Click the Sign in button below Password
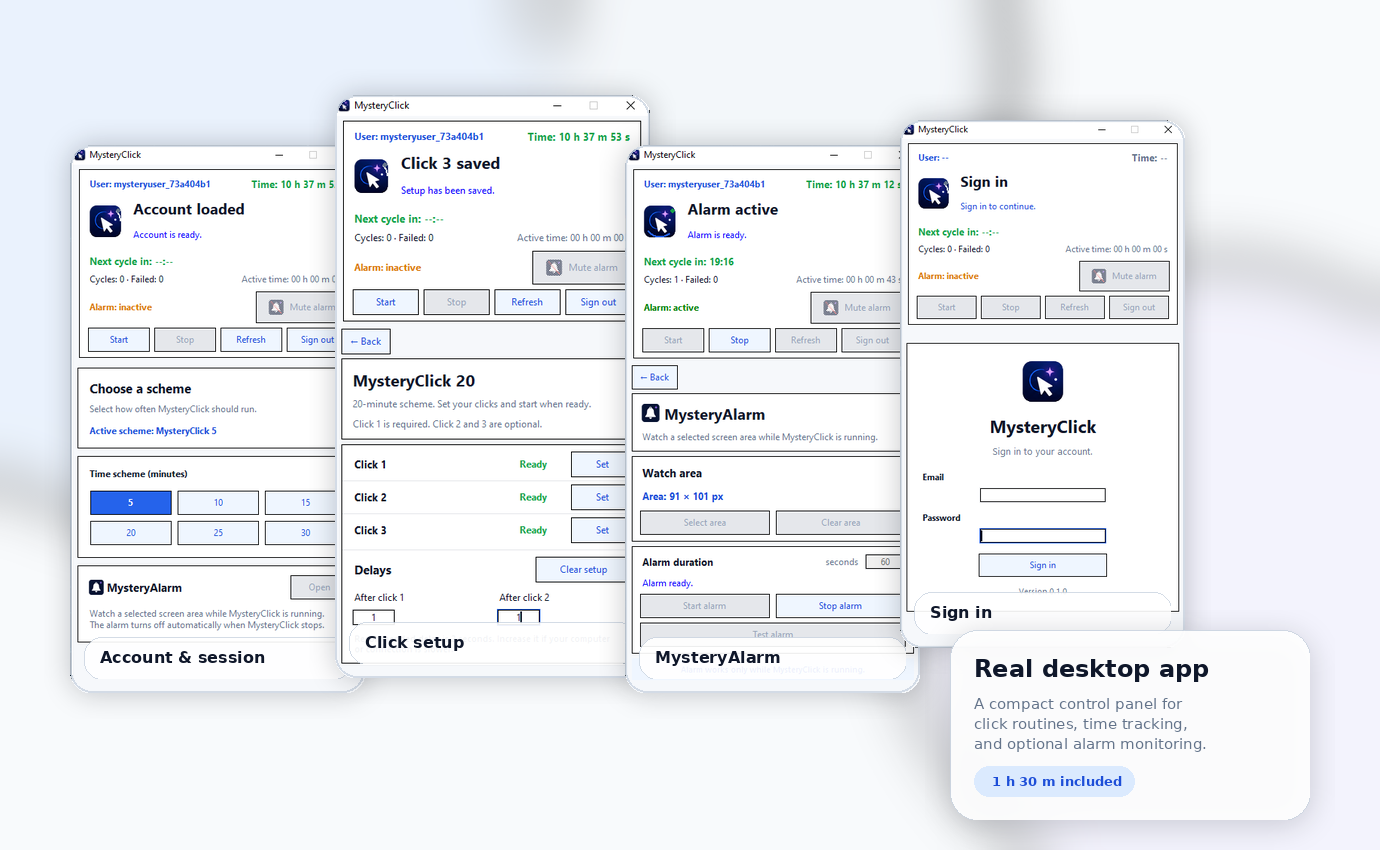 [x=1043, y=565]
